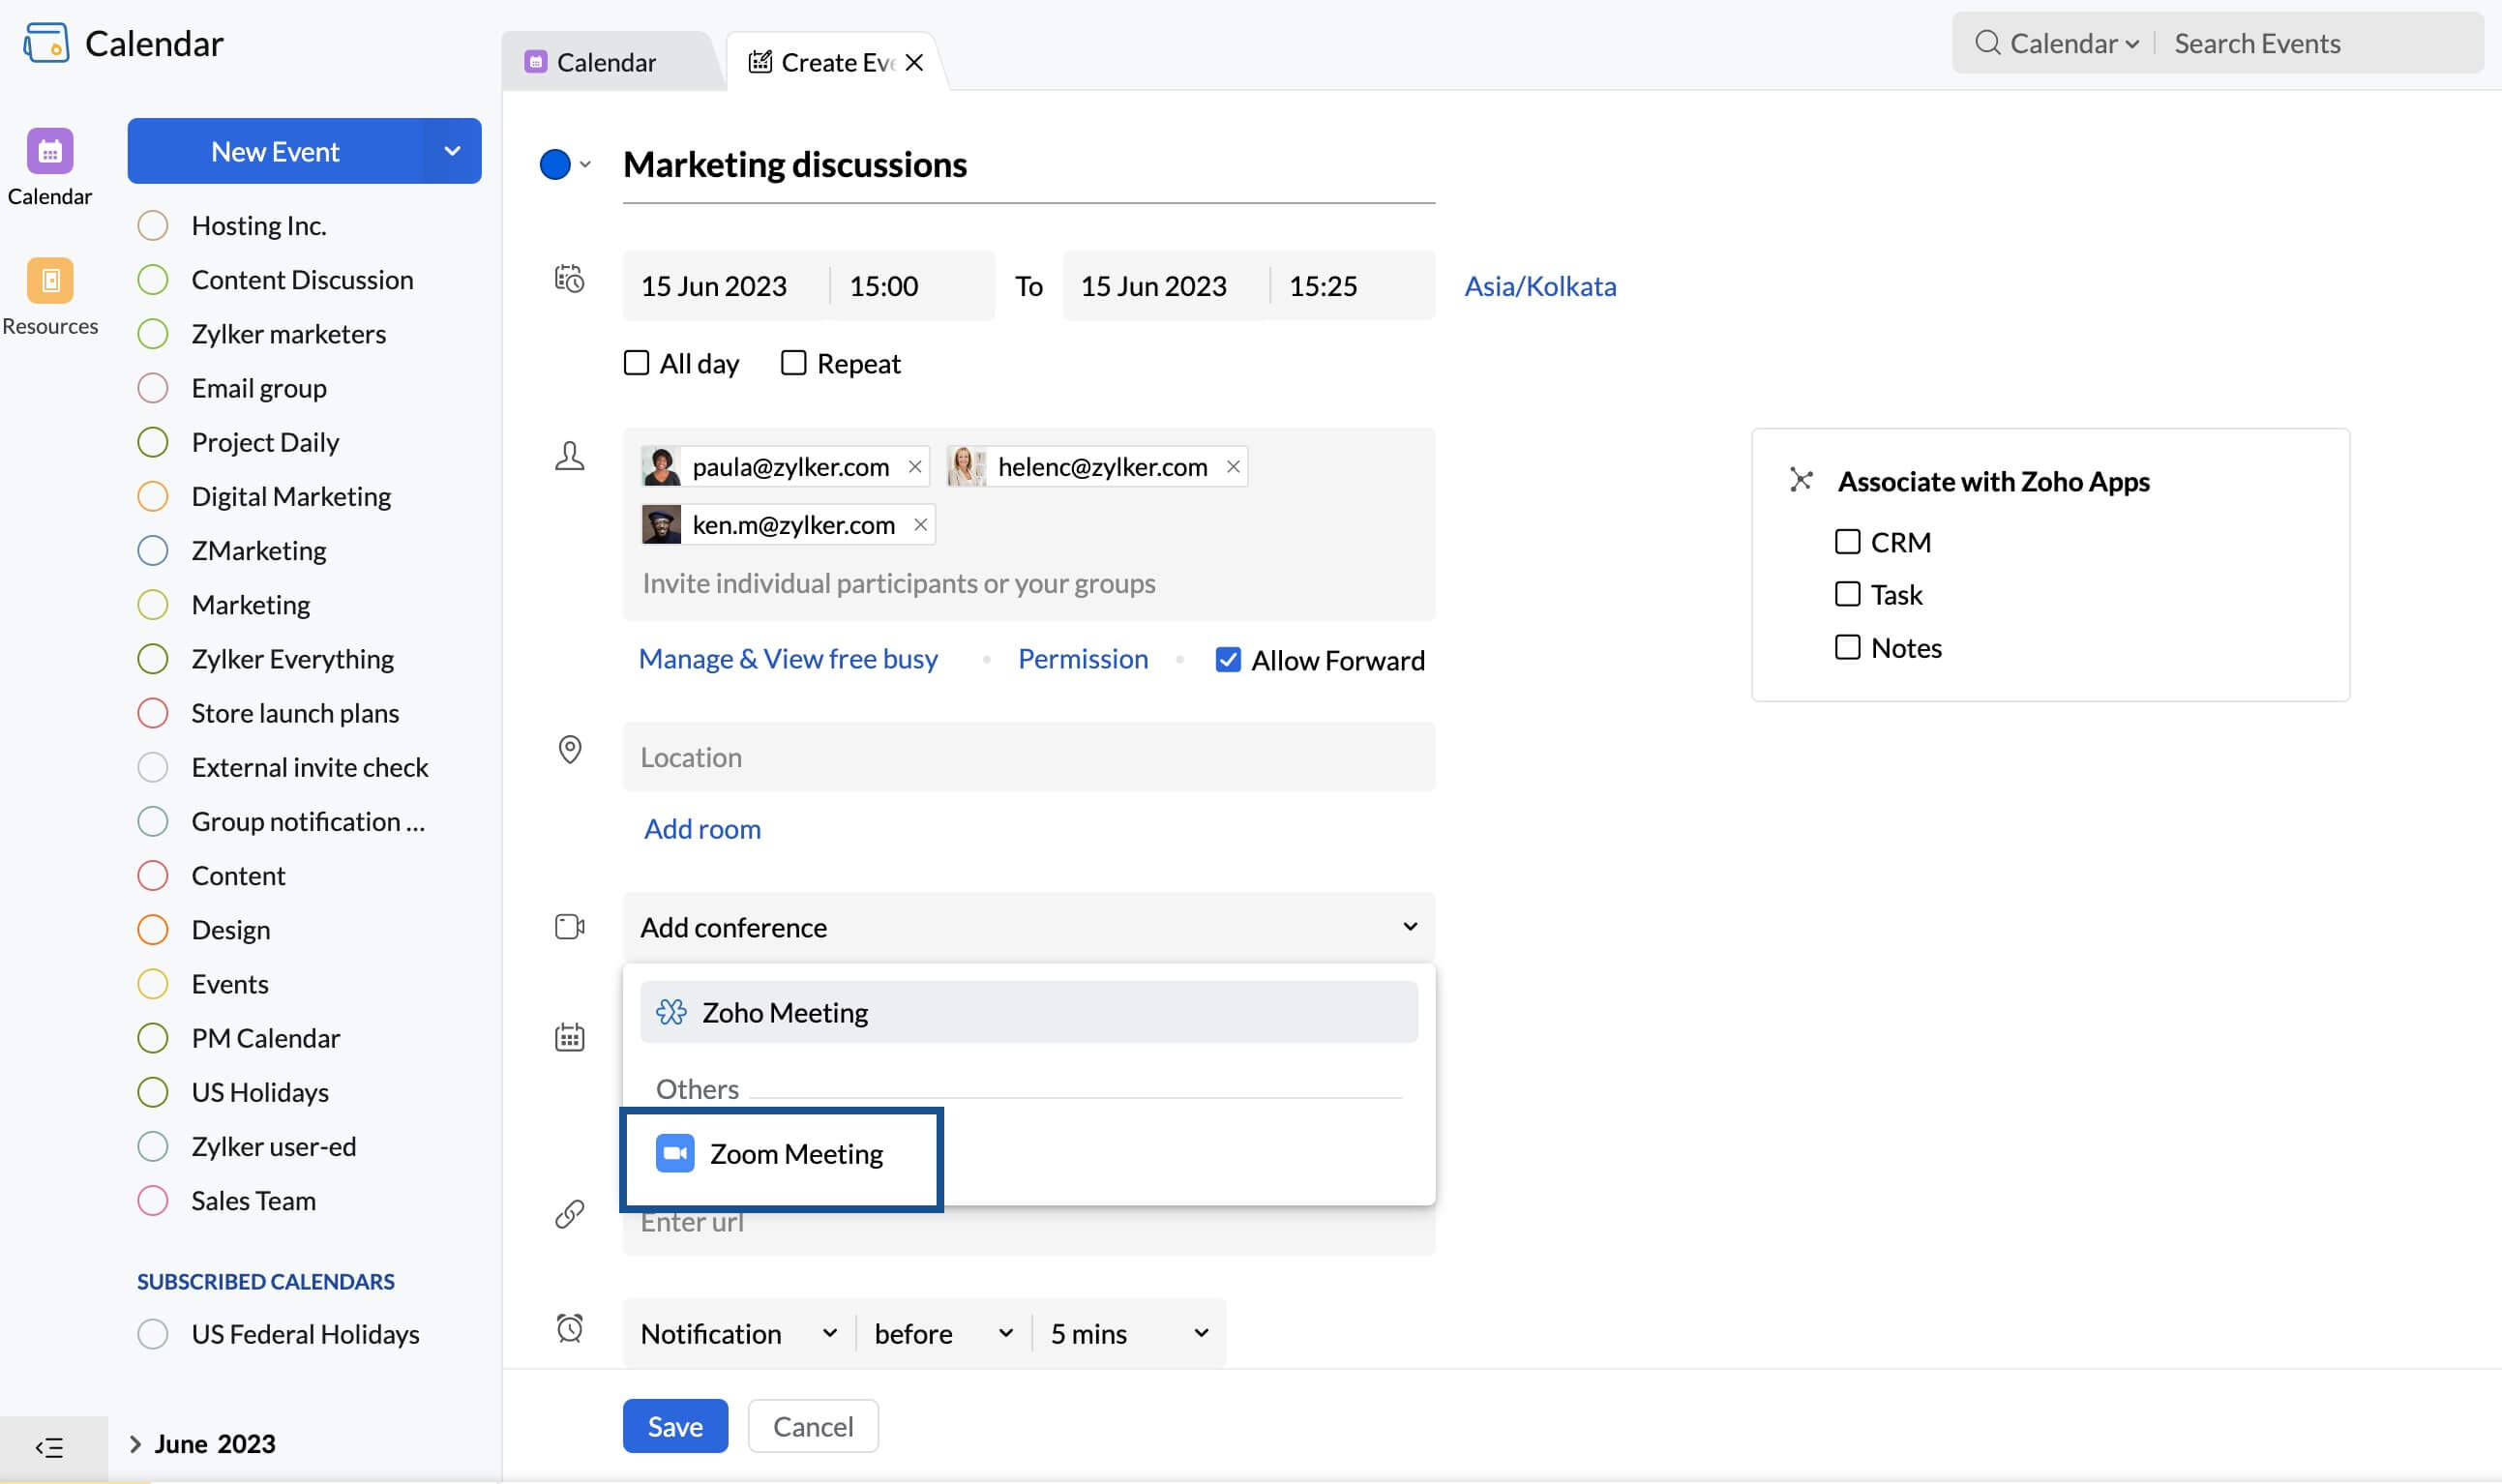Enable the All day checkbox
This screenshot has height=1484, width=2502.
click(x=636, y=363)
